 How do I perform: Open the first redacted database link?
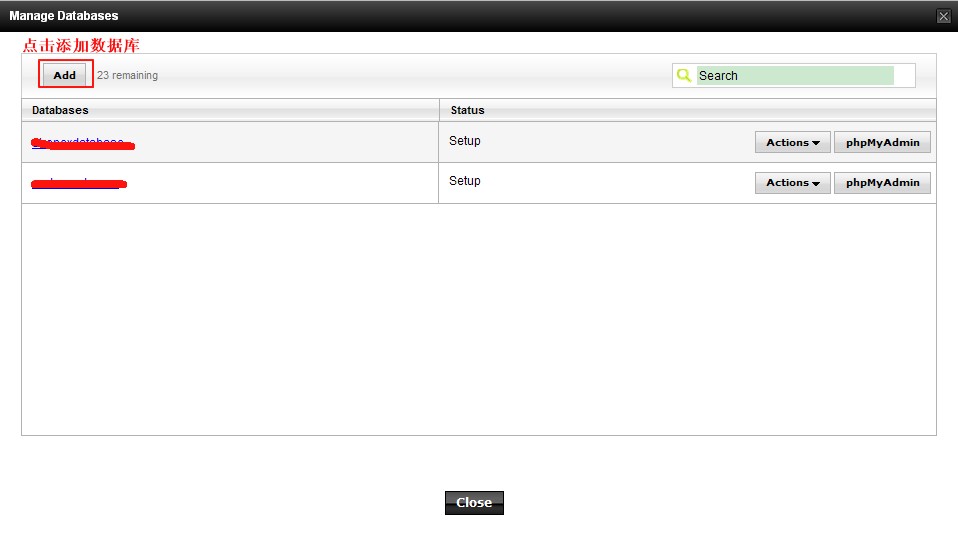tap(82, 144)
